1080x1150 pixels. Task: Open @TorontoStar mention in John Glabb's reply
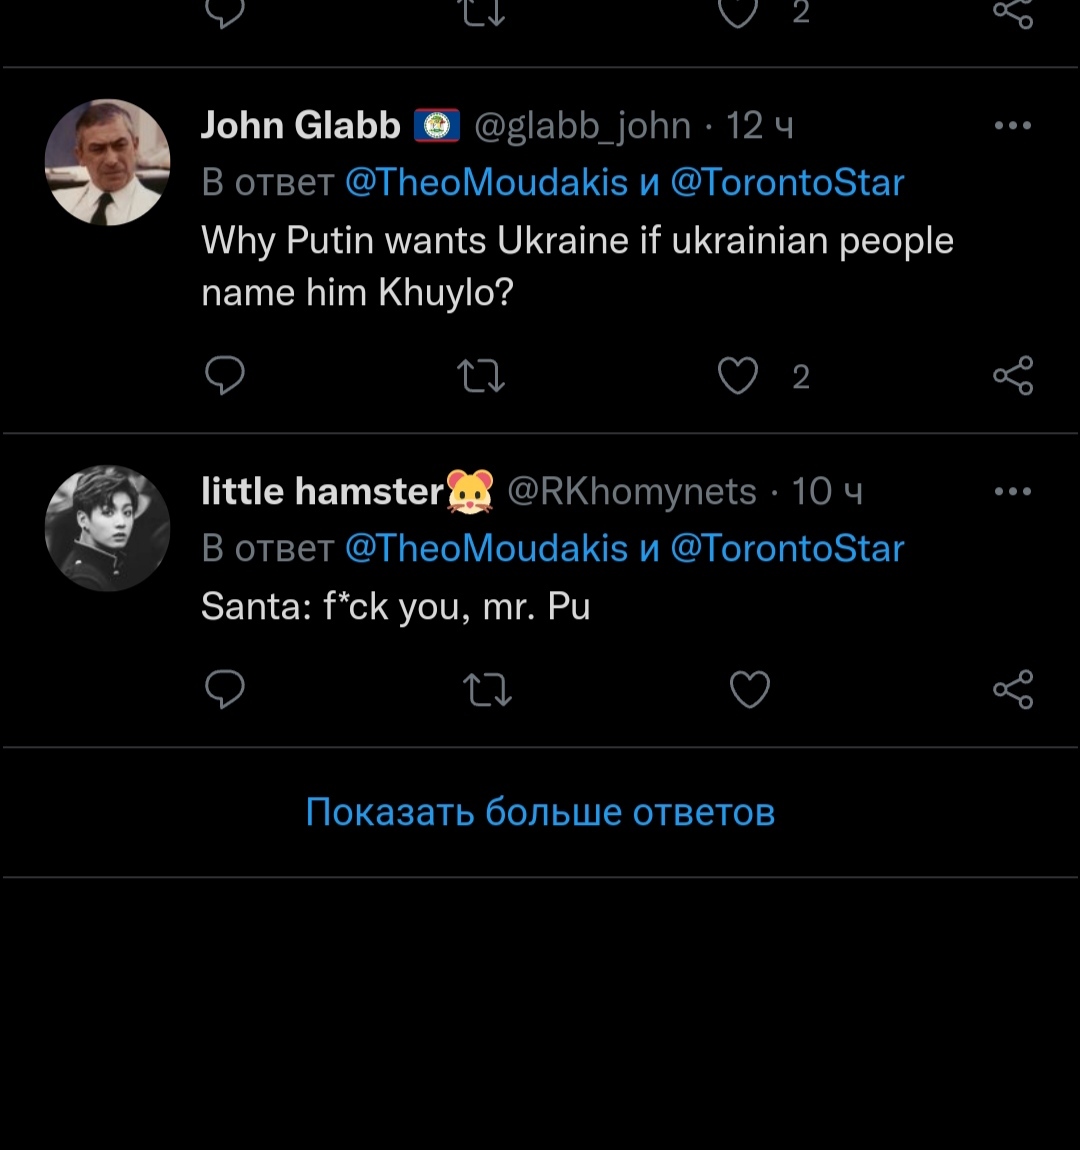[787, 183]
